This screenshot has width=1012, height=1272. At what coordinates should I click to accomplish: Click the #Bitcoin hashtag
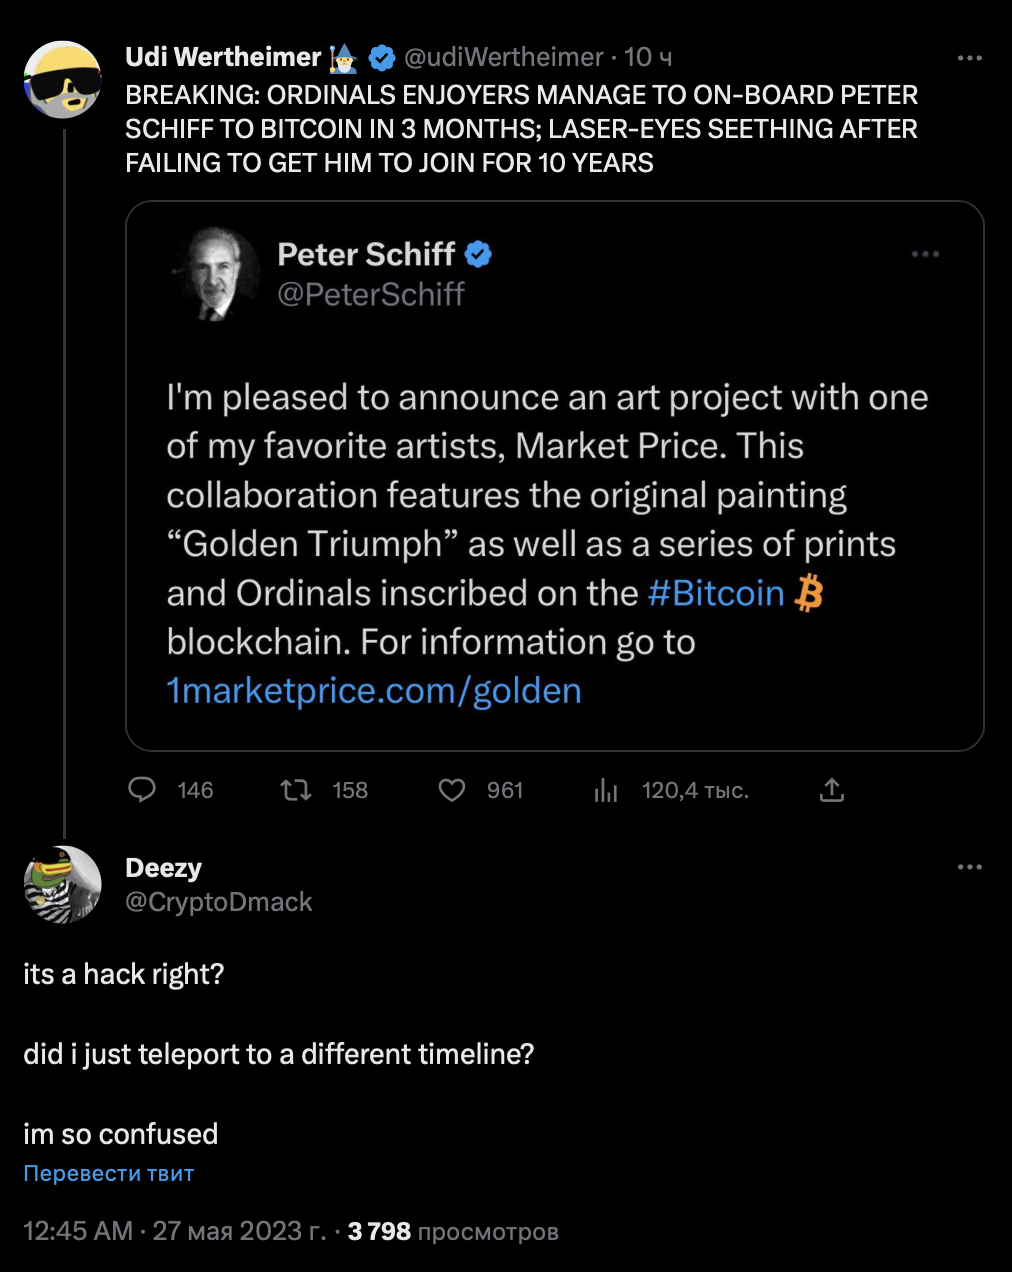[715, 593]
